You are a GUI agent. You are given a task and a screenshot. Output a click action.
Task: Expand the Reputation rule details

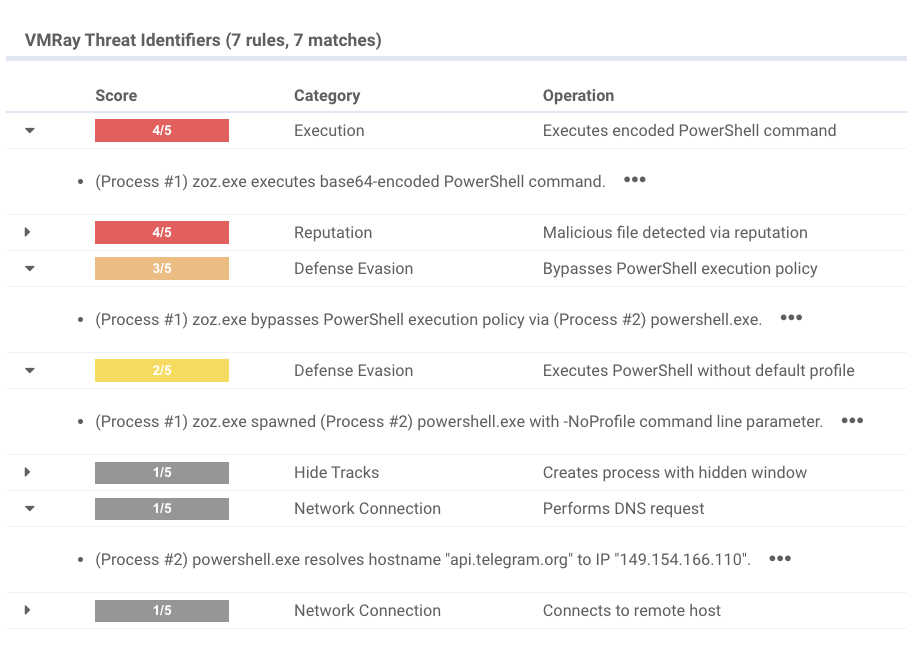29,232
